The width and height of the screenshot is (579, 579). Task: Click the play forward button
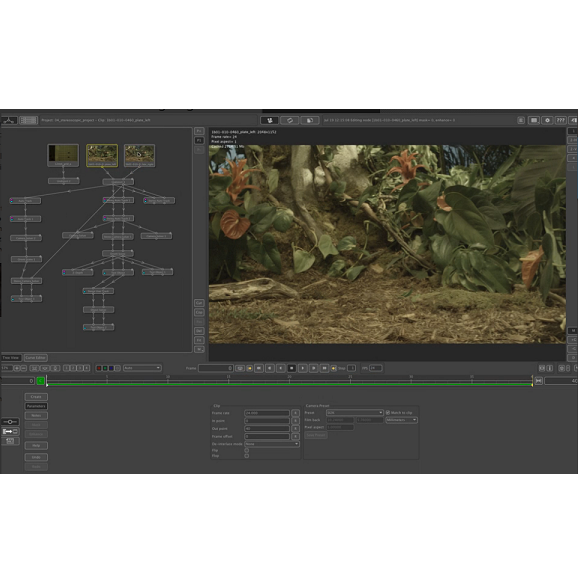pos(303,368)
